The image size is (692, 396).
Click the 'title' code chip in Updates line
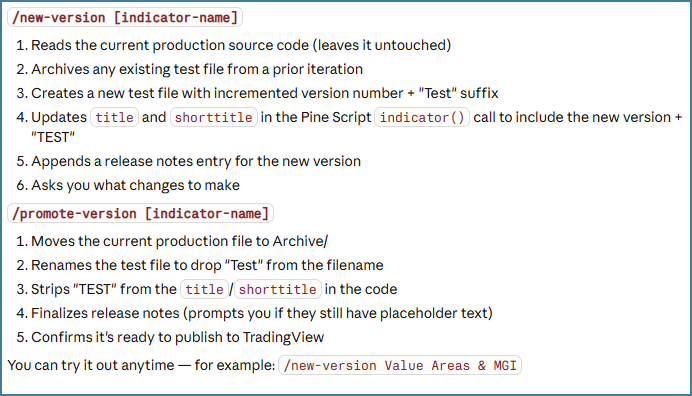(114, 117)
